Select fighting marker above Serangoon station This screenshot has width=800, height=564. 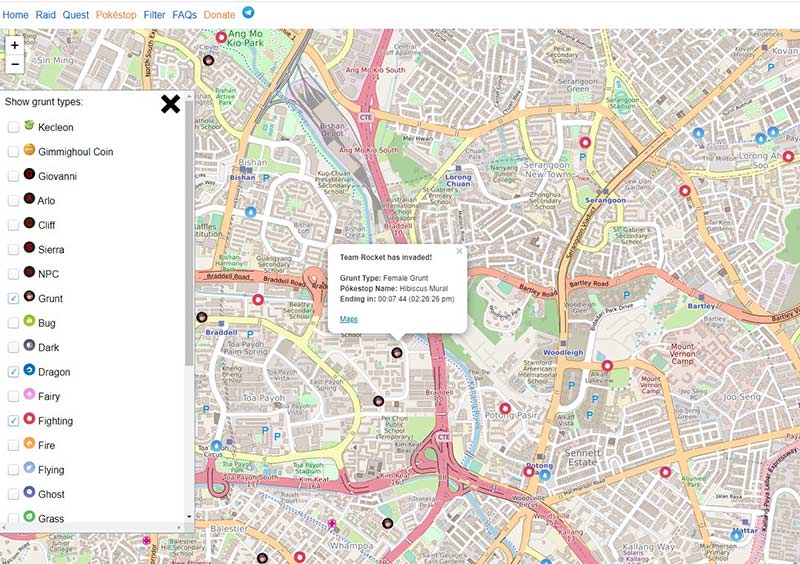[585, 142]
